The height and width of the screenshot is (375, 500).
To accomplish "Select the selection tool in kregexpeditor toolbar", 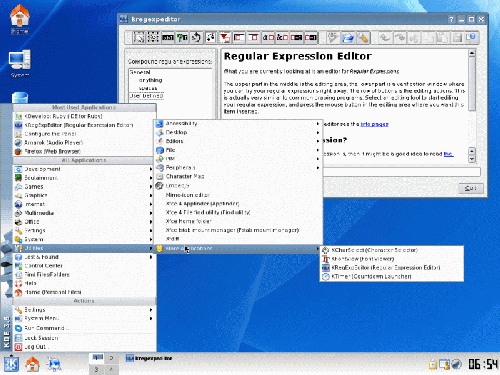I will 139,37.
